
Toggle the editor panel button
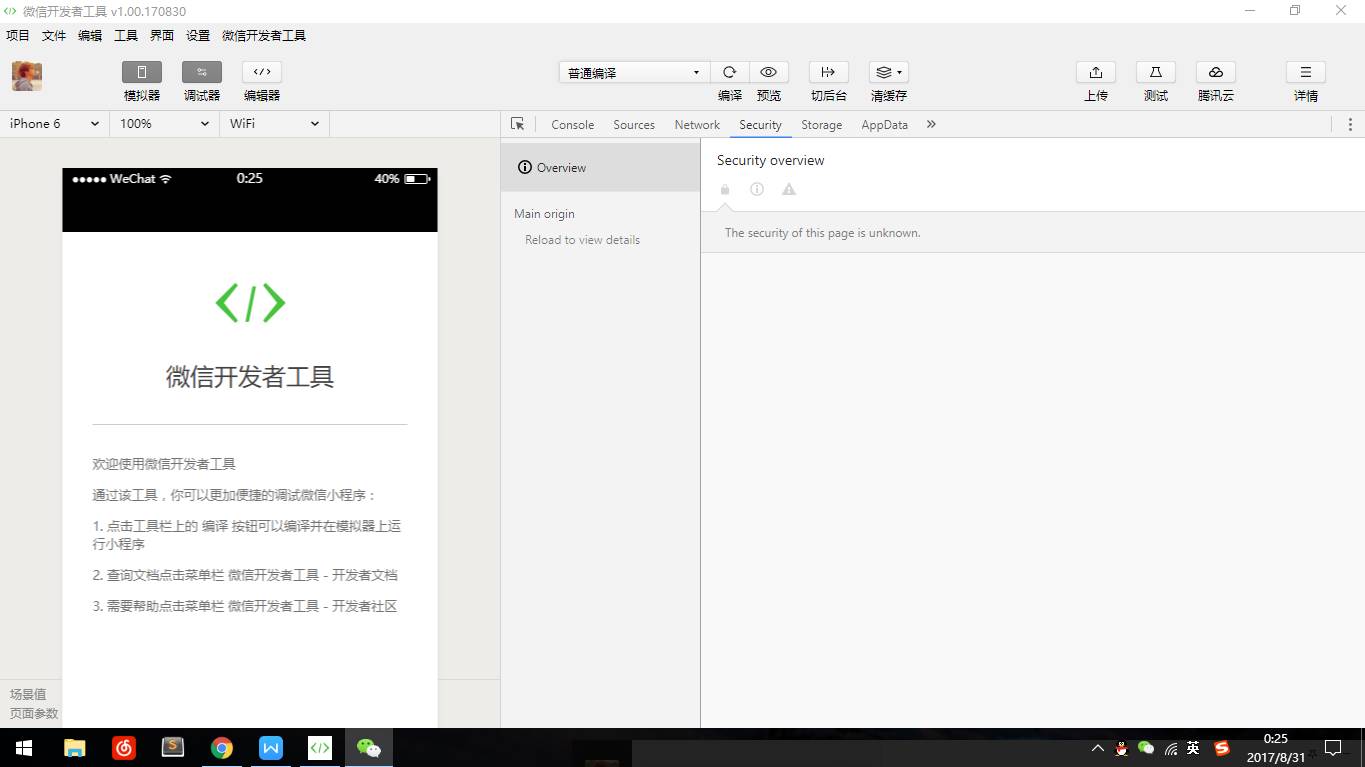click(x=261, y=72)
